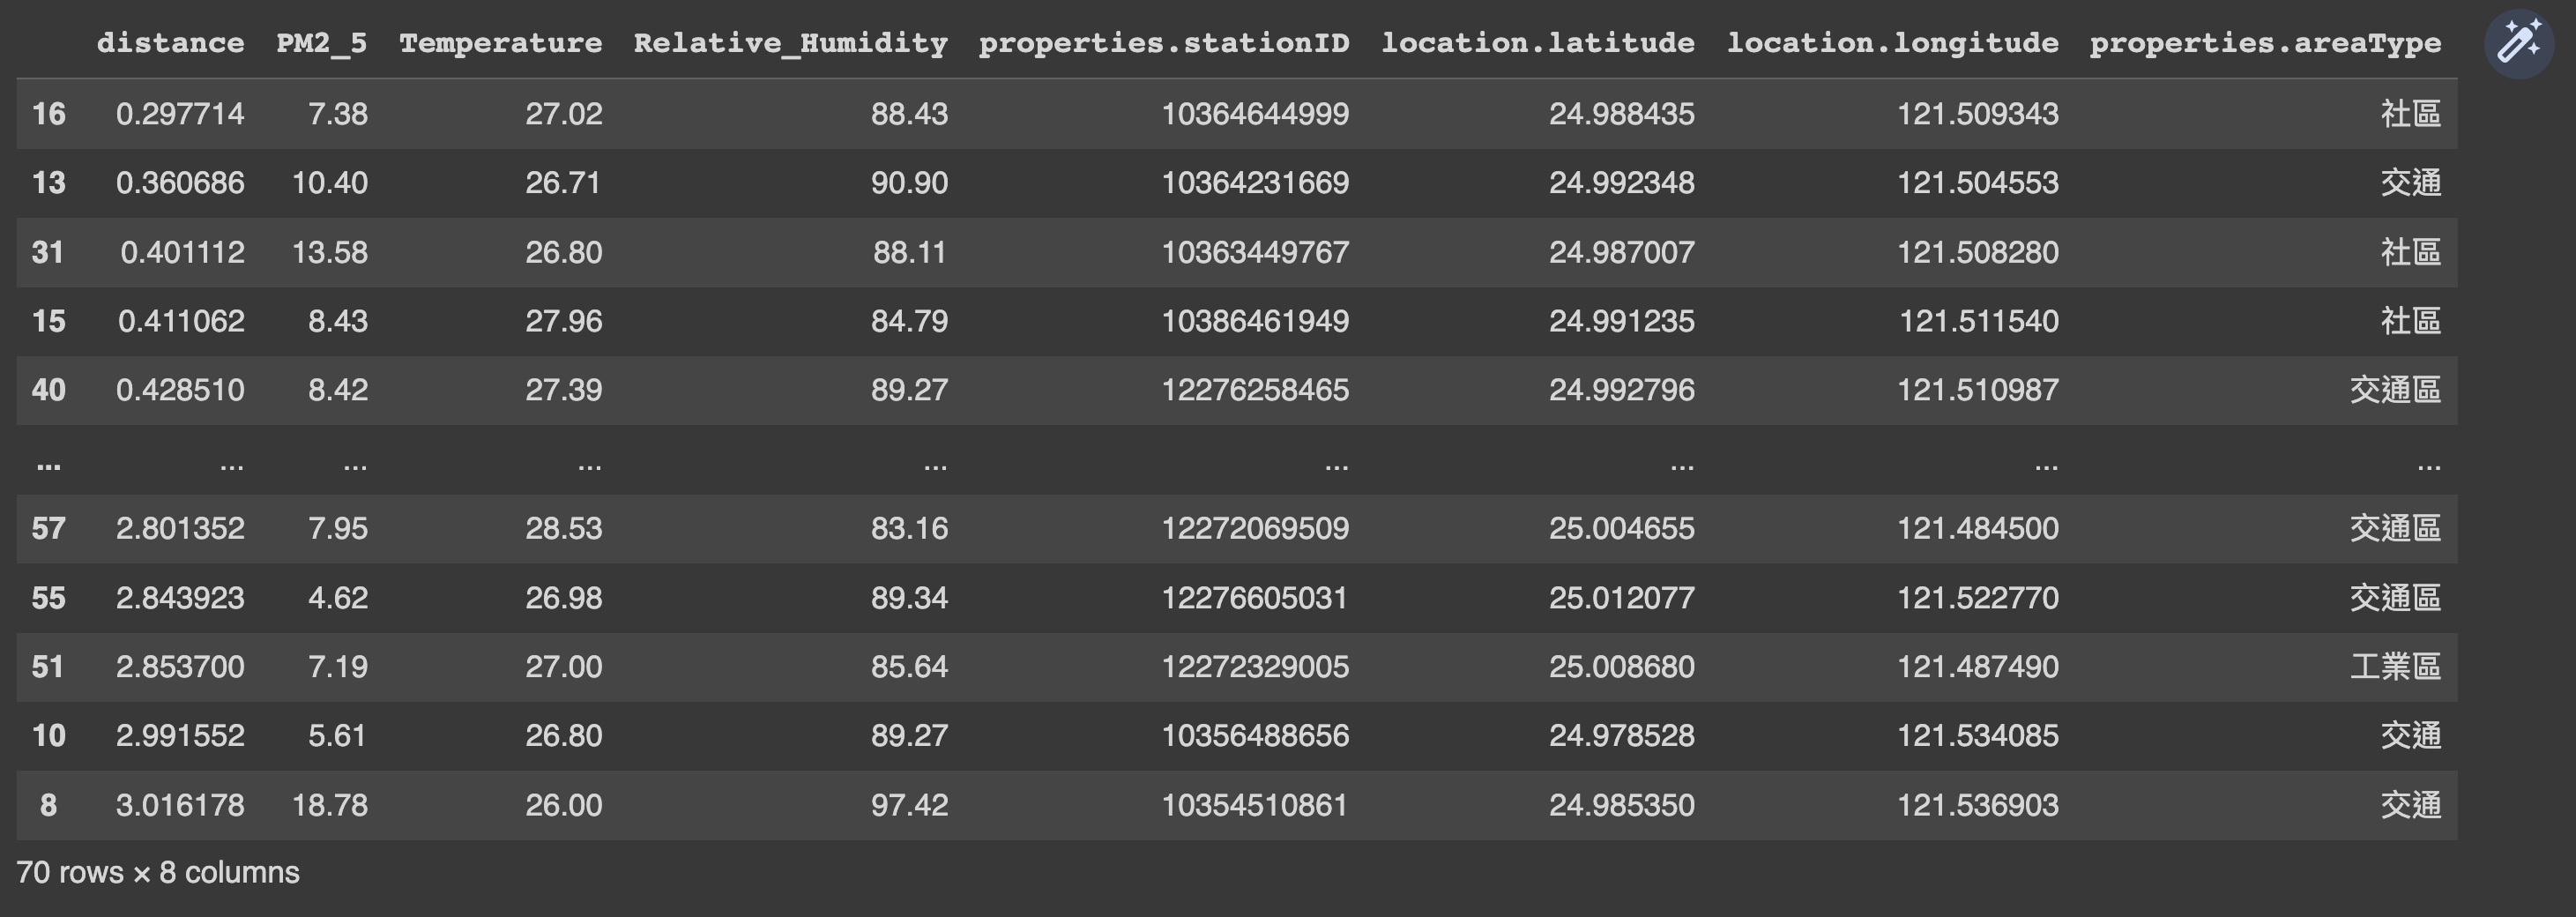Click distance value 0.360686
Image resolution: width=2576 pixels, height=917 pixels.
[x=180, y=183]
